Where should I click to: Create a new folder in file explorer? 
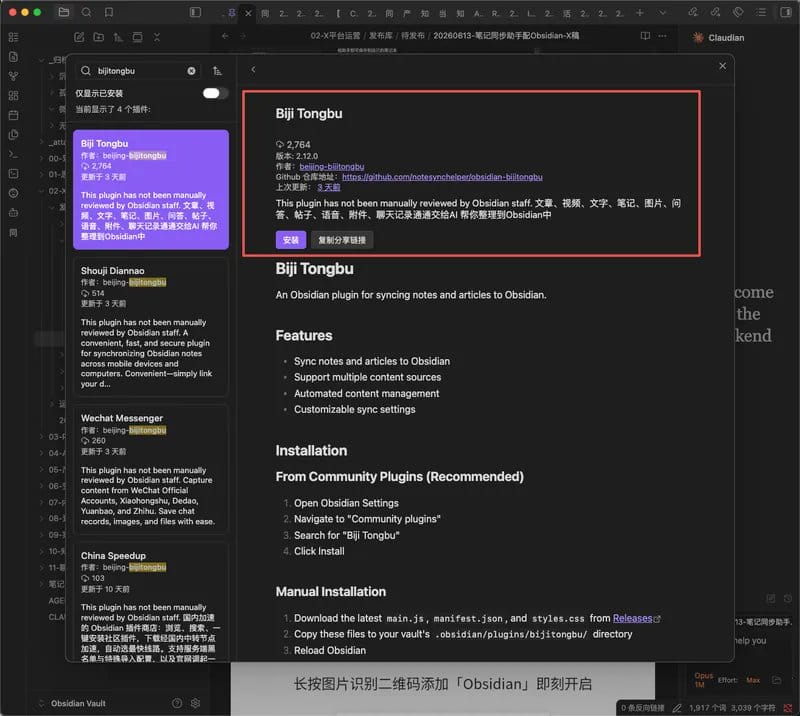pyautogui.click(x=98, y=37)
